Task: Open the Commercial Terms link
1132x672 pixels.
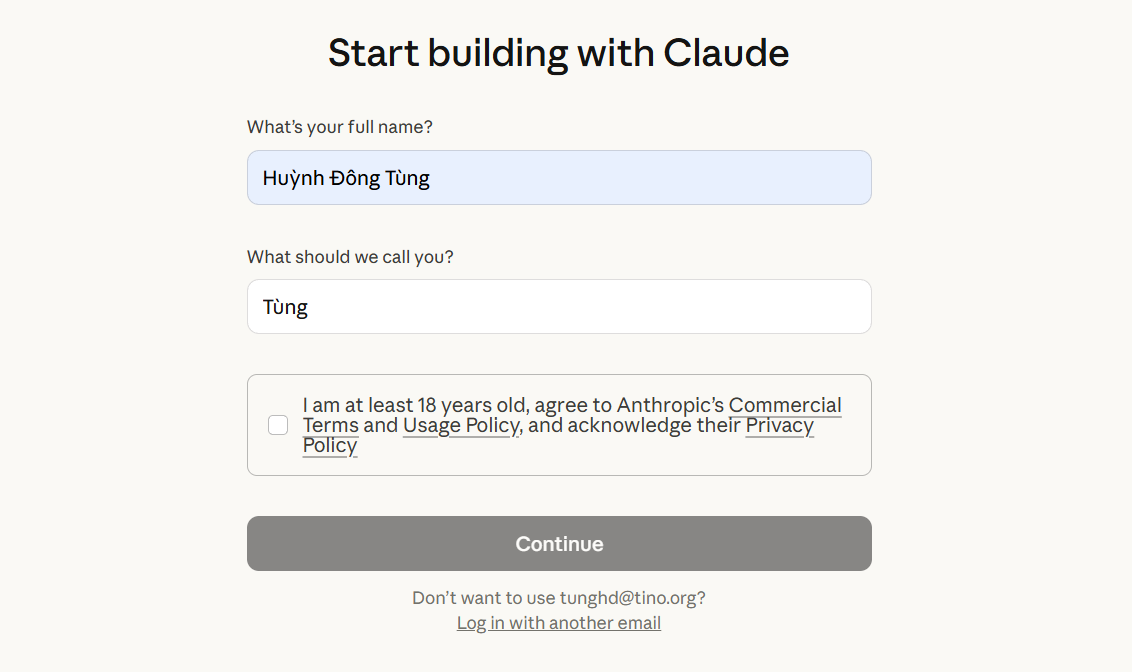Action: click(x=785, y=405)
